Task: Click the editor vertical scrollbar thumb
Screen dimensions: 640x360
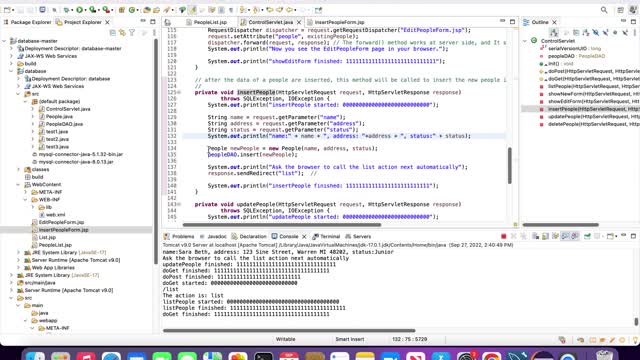Action: pos(509,165)
